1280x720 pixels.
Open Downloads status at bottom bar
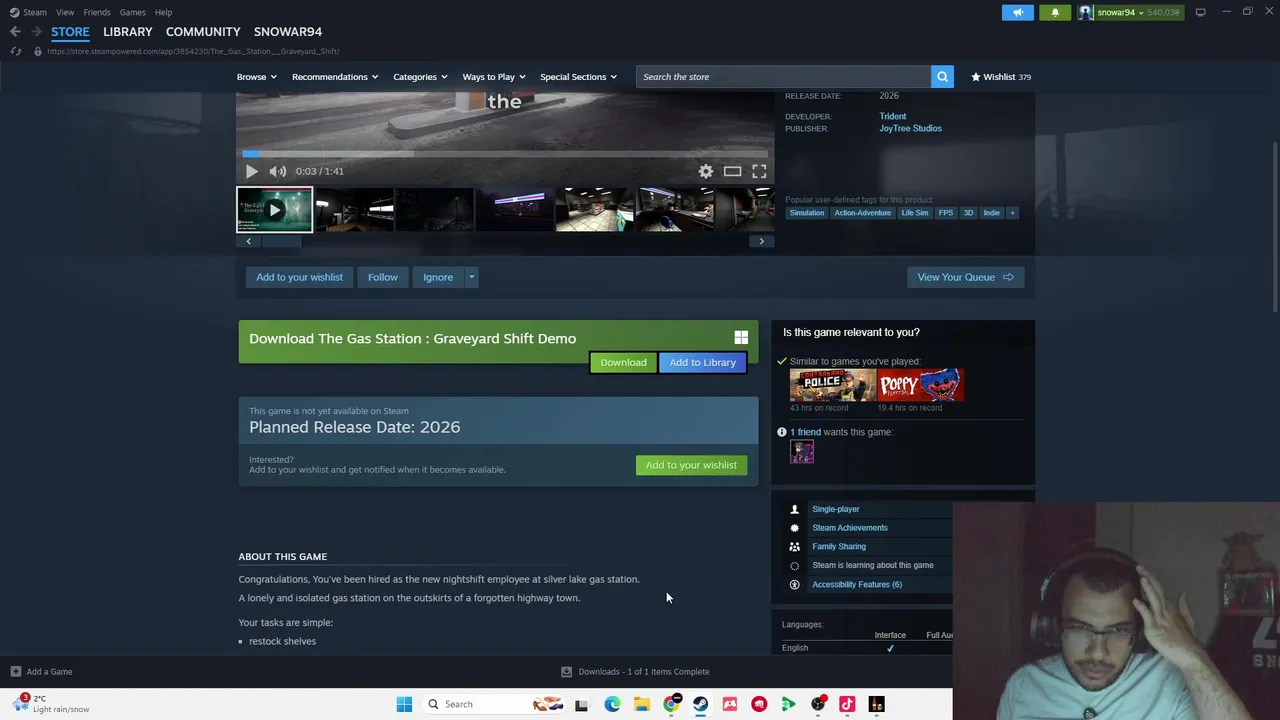pyautogui.click(x=635, y=672)
